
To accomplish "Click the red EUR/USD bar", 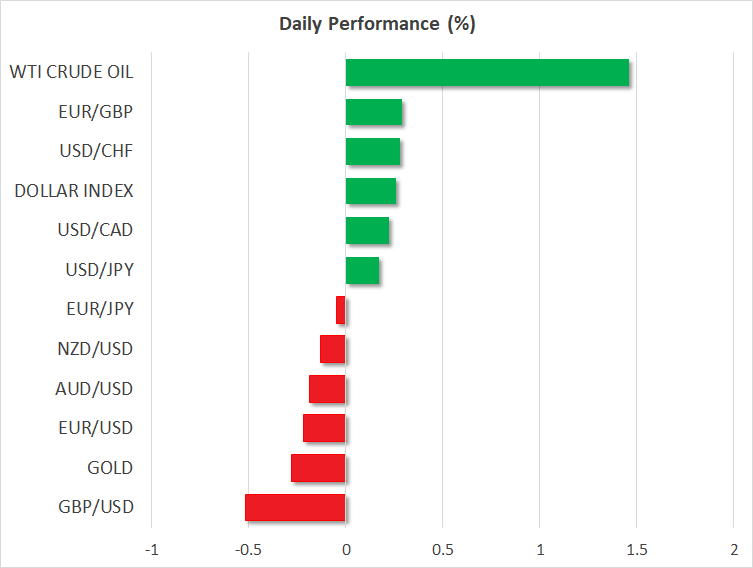I will click(324, 428).
